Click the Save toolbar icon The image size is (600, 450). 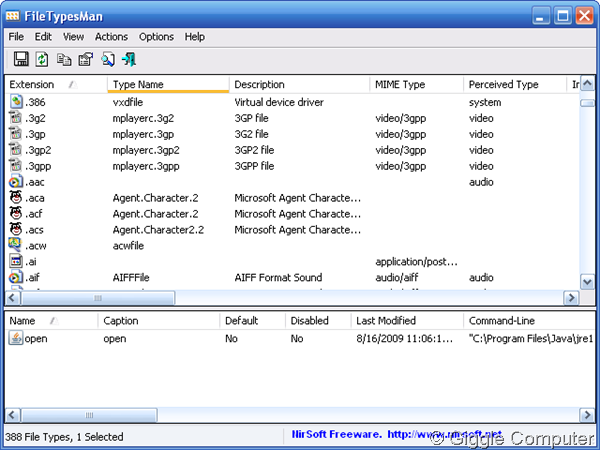pyautogui.click(x=21, y=59)
